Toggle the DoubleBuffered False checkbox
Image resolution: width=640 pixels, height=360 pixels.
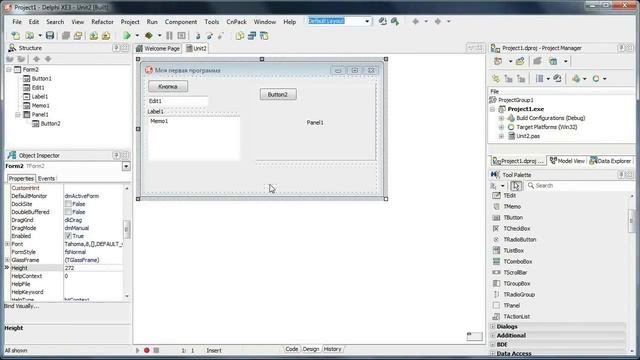[x=68, y=212]
